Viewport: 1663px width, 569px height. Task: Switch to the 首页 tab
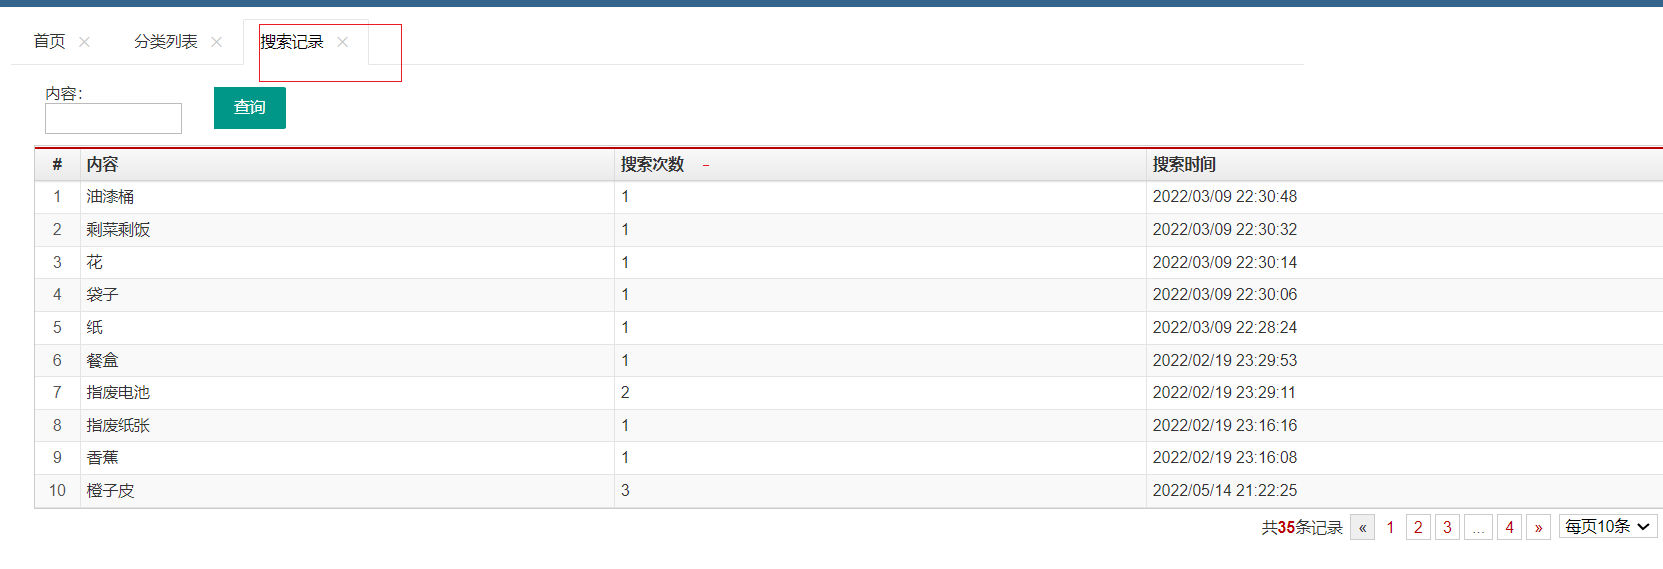pyautogui.click(x=49, y=42)
